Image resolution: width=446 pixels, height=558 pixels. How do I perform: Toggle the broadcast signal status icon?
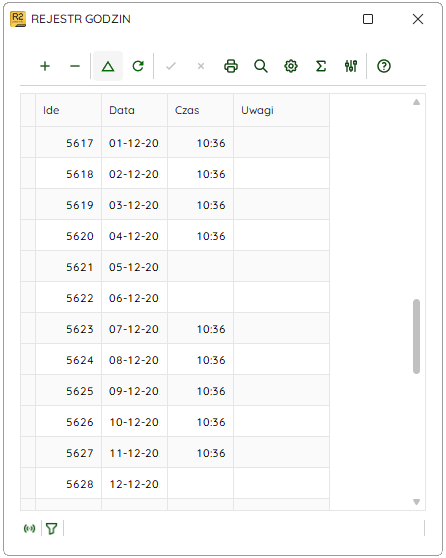pos(30,529)
